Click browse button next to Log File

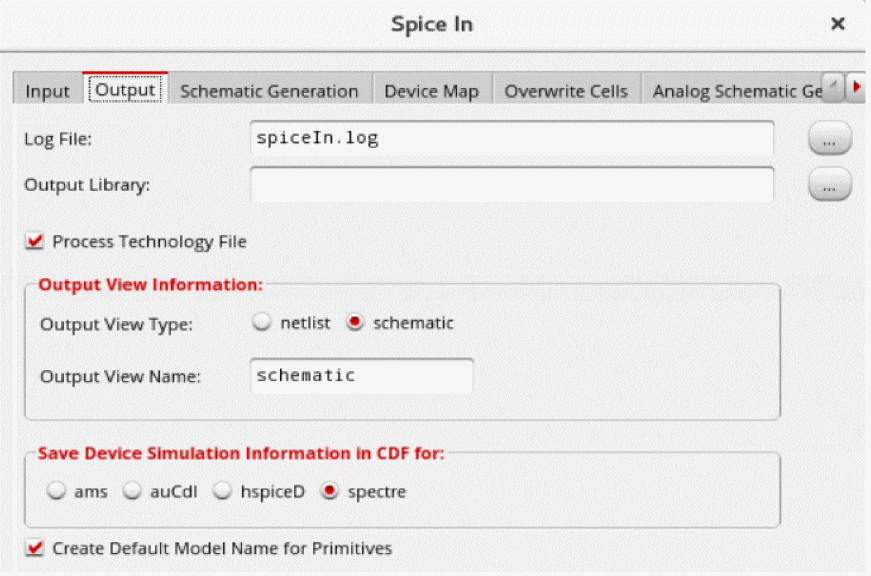click(829, 140)
